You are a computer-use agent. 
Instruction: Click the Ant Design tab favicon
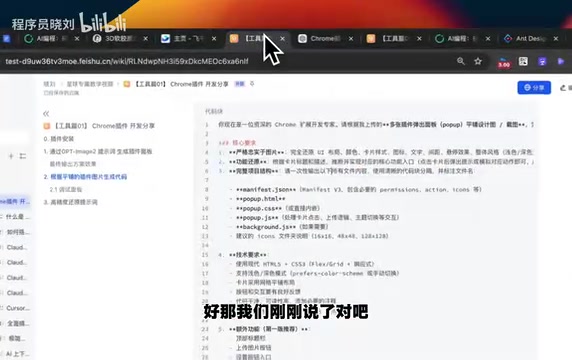click(x=508, y=38)
